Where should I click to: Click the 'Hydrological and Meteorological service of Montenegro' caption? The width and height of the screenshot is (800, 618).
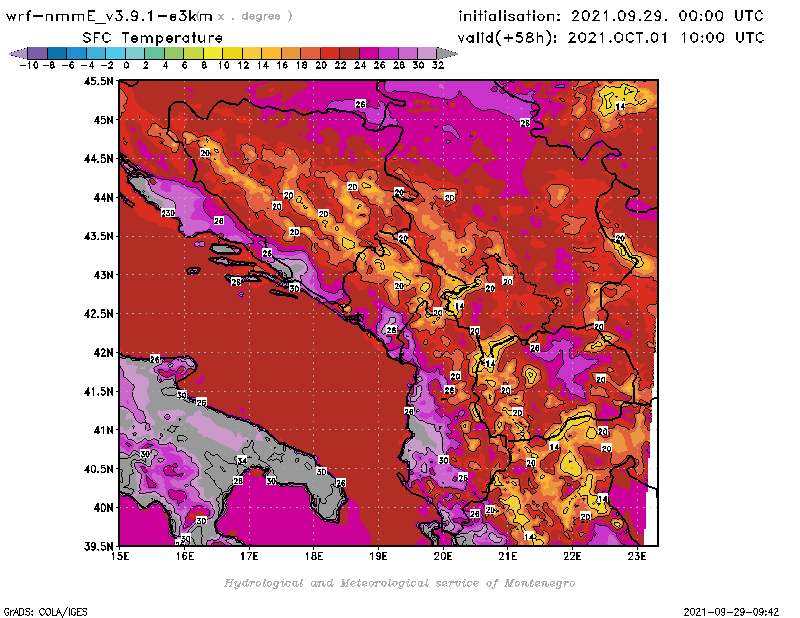399,583
